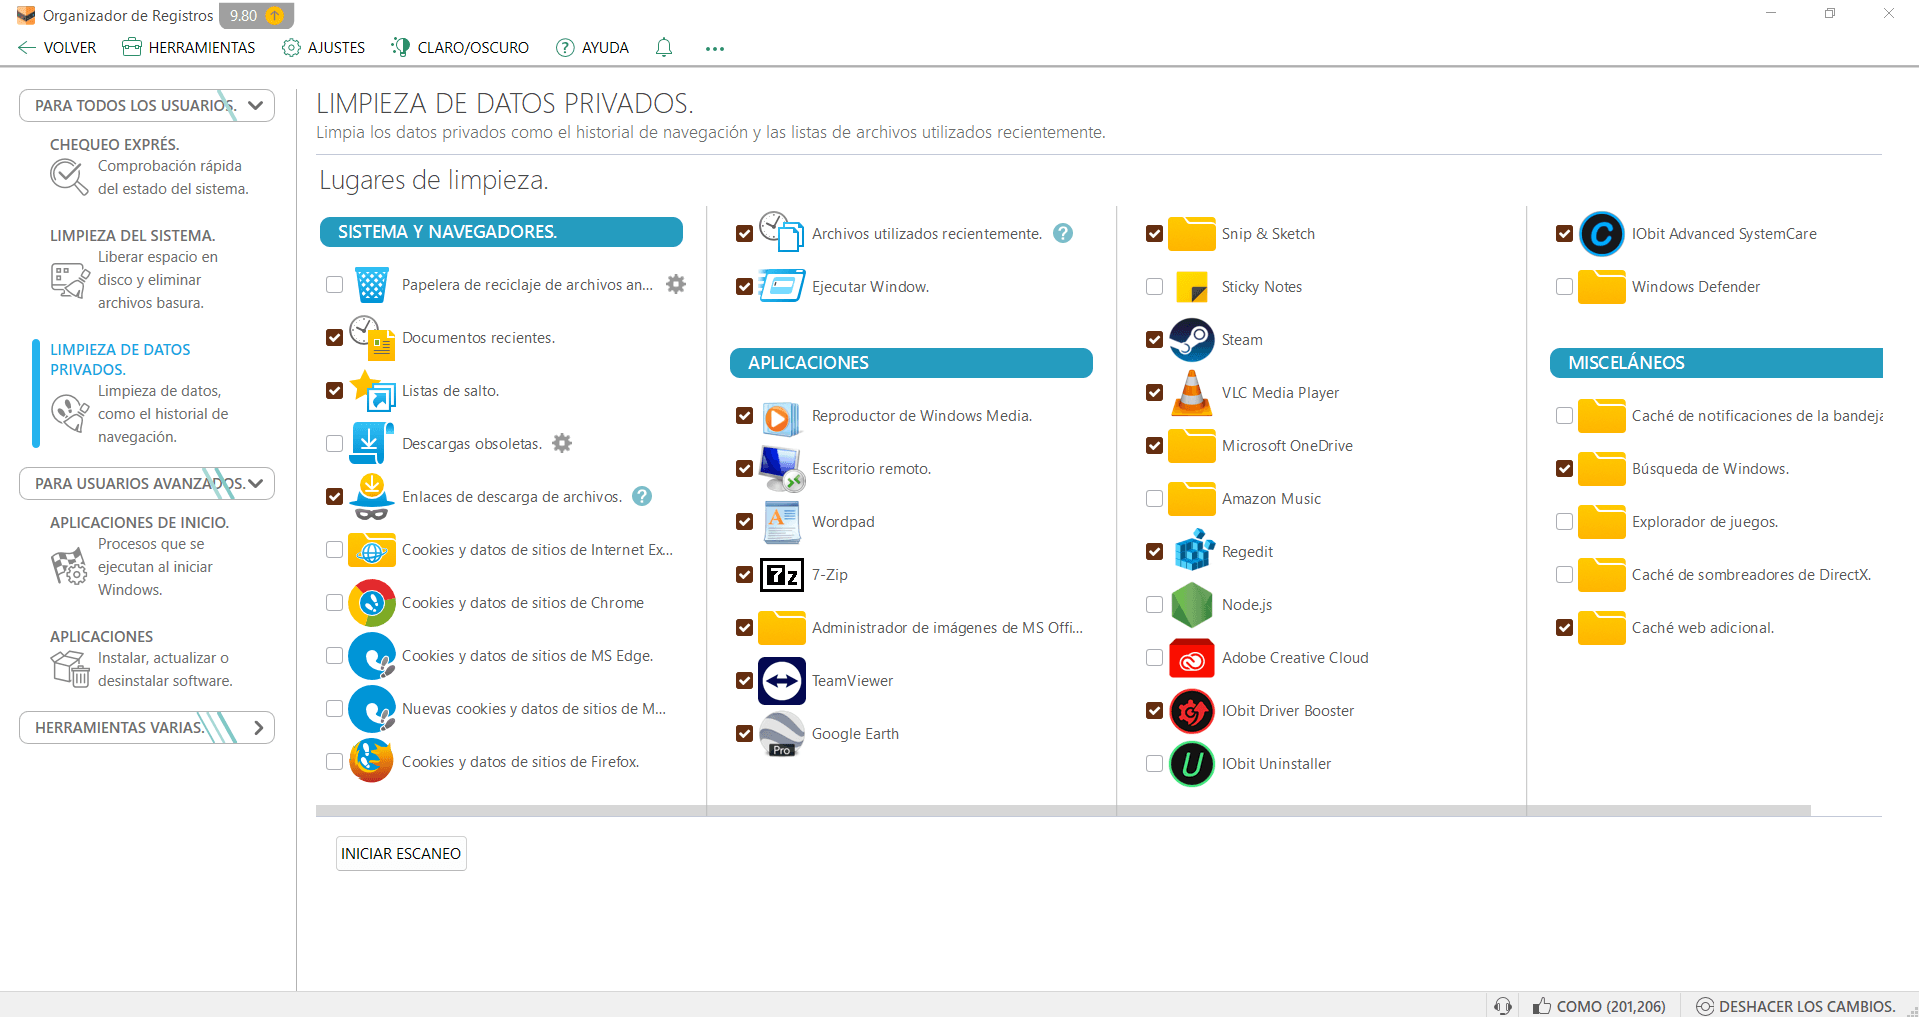Viewport: 1919px width, 1017px height.
Task: Click the 7-Zip icon
Action: (782, 575)
